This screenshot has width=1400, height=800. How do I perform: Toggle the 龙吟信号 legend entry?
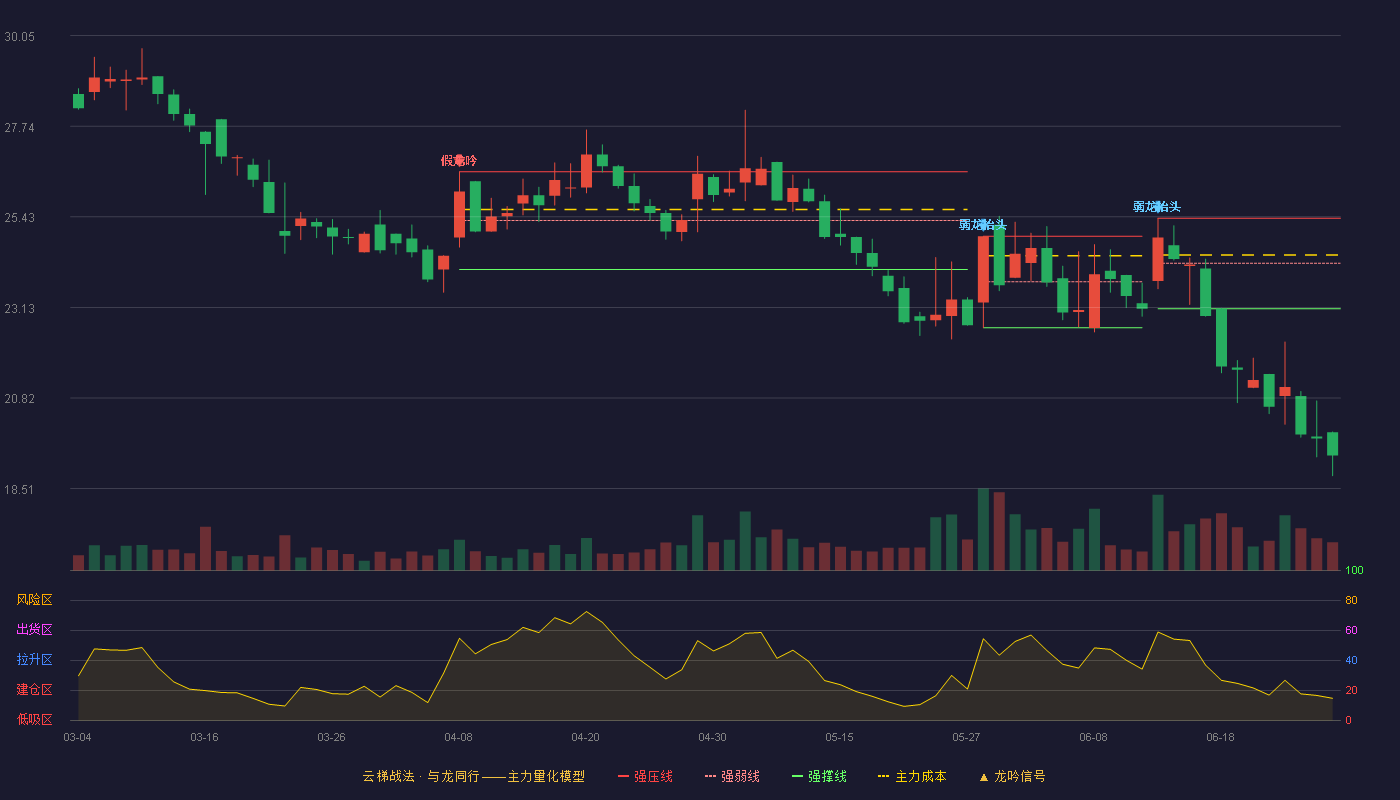tap(1011, 776)
